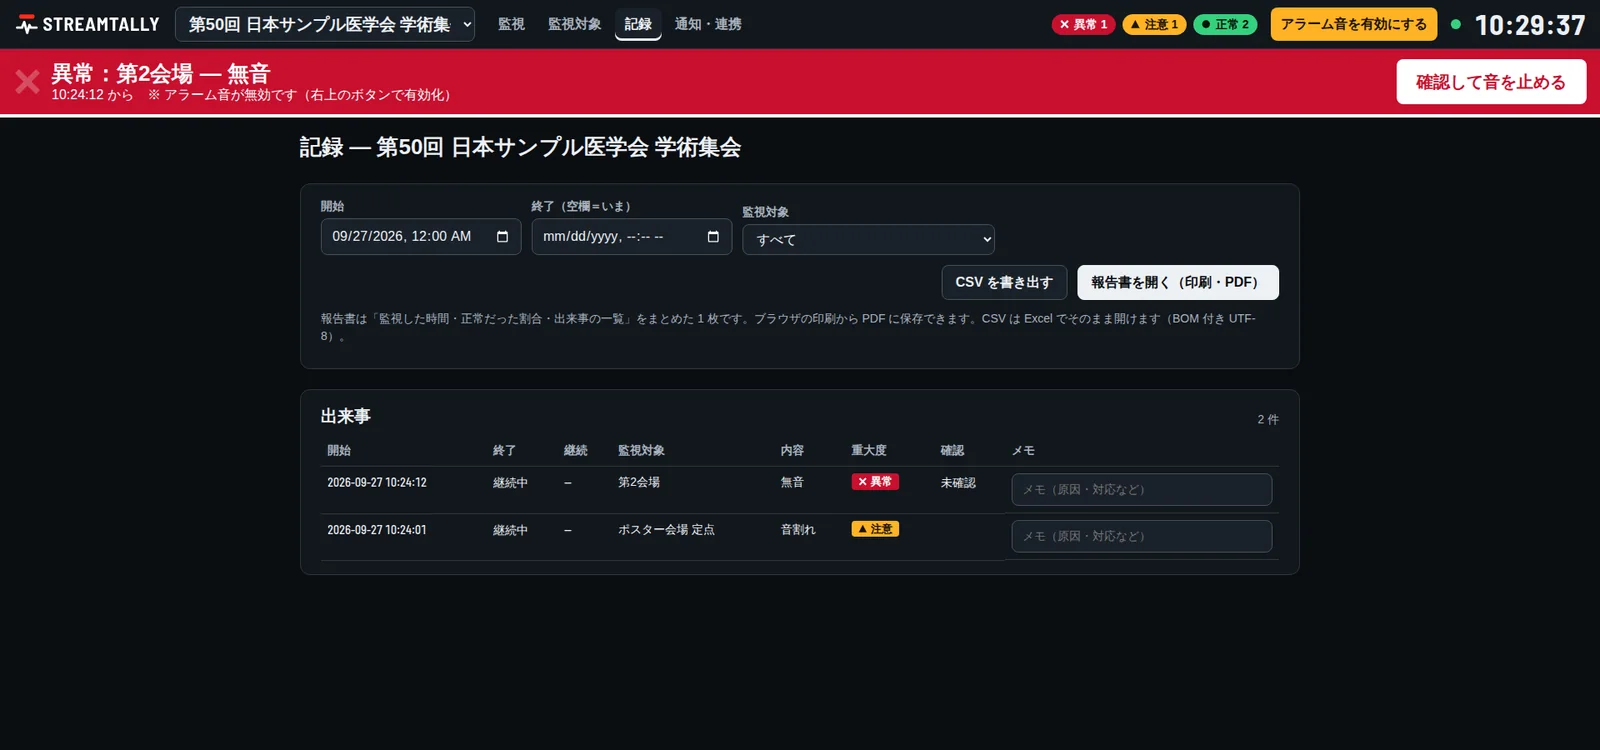Screen dimensions: 1600x750
Task: Click the 10:29:37 clock display
Action: (1530, 25)
